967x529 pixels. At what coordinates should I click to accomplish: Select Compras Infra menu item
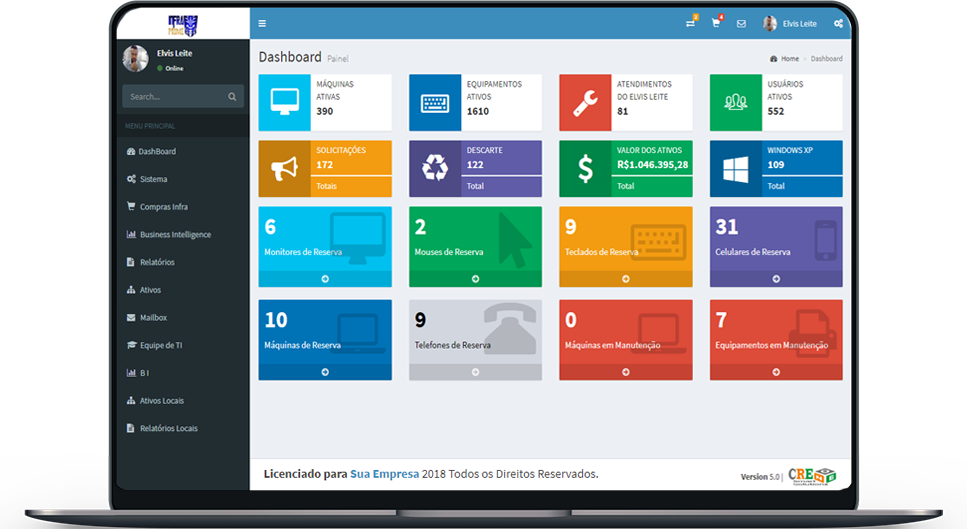click(x=163, y=207)
